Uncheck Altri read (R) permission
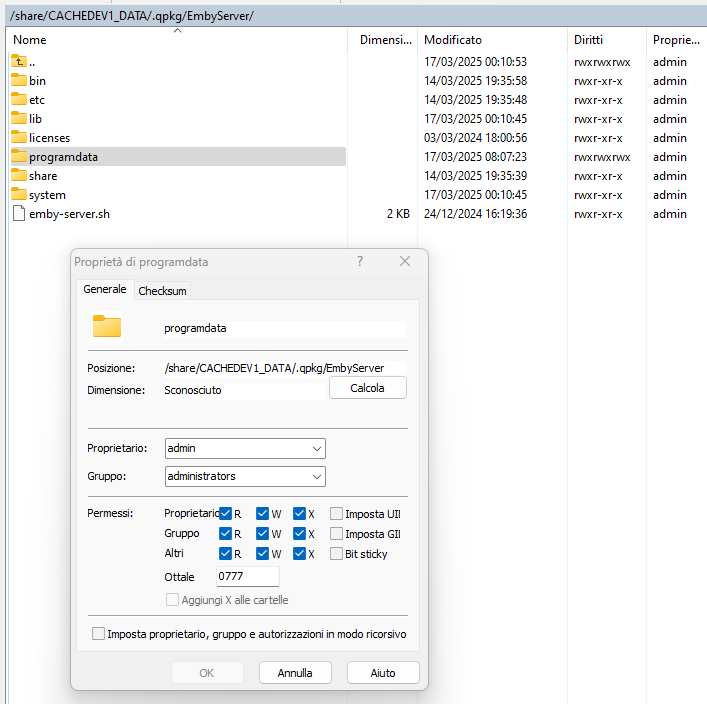Screen dimensions: 707x704 pos(225,553)
